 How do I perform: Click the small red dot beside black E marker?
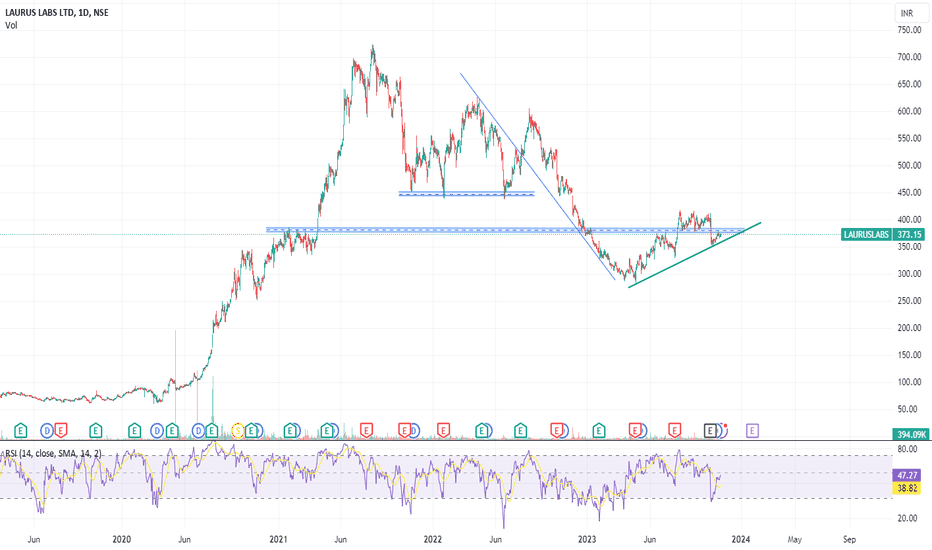click(726, 426)
